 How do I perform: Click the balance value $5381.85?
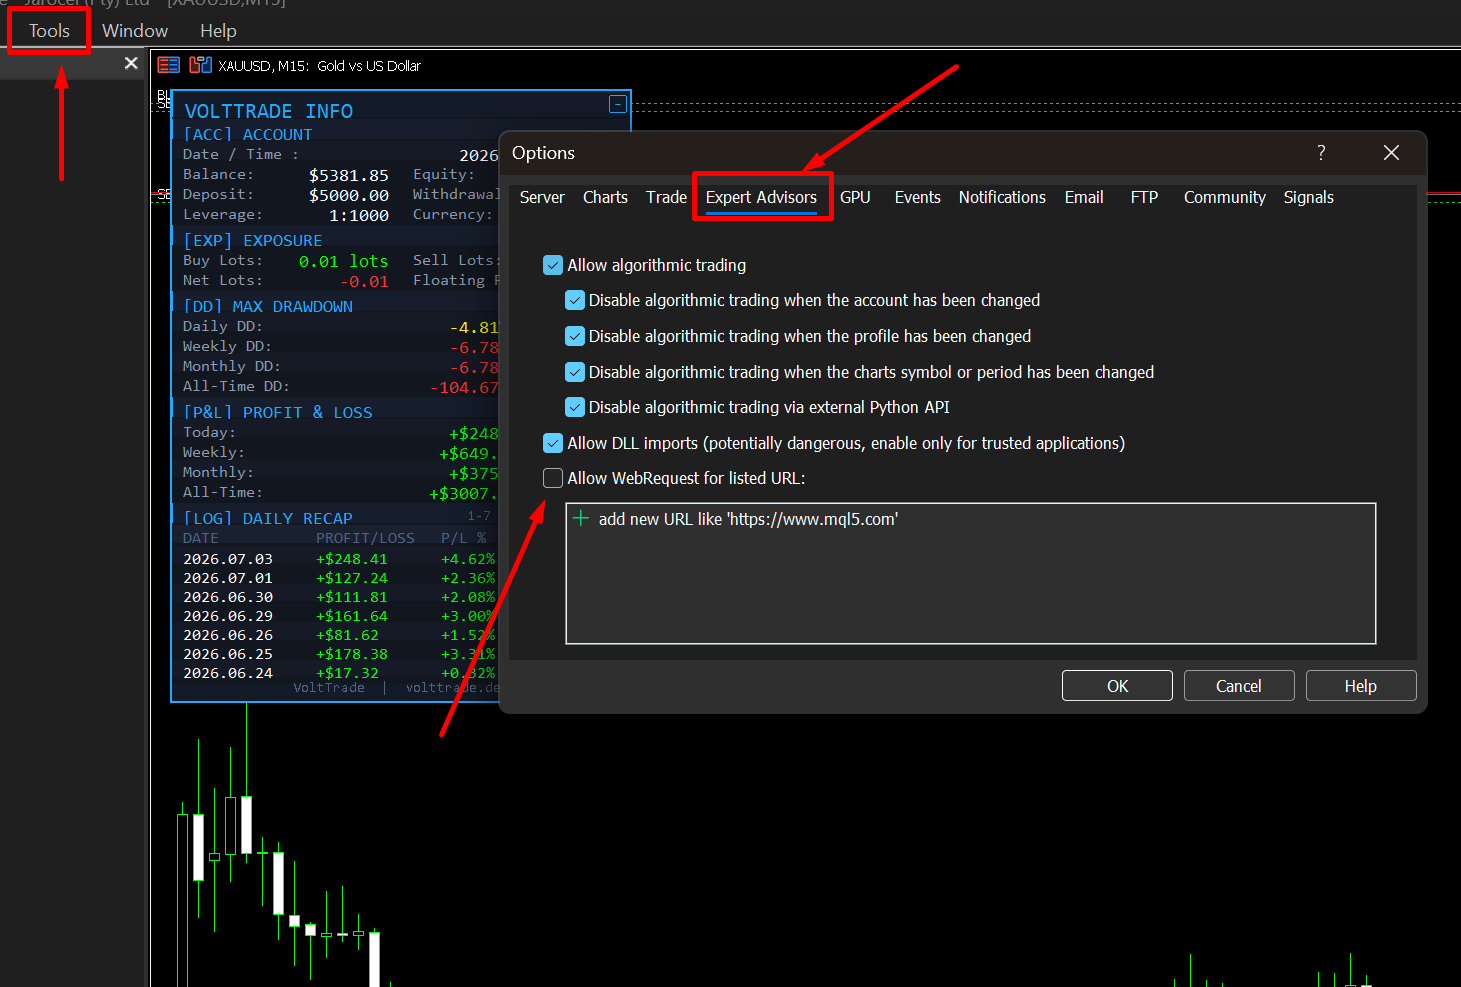[x=349, y=175]
